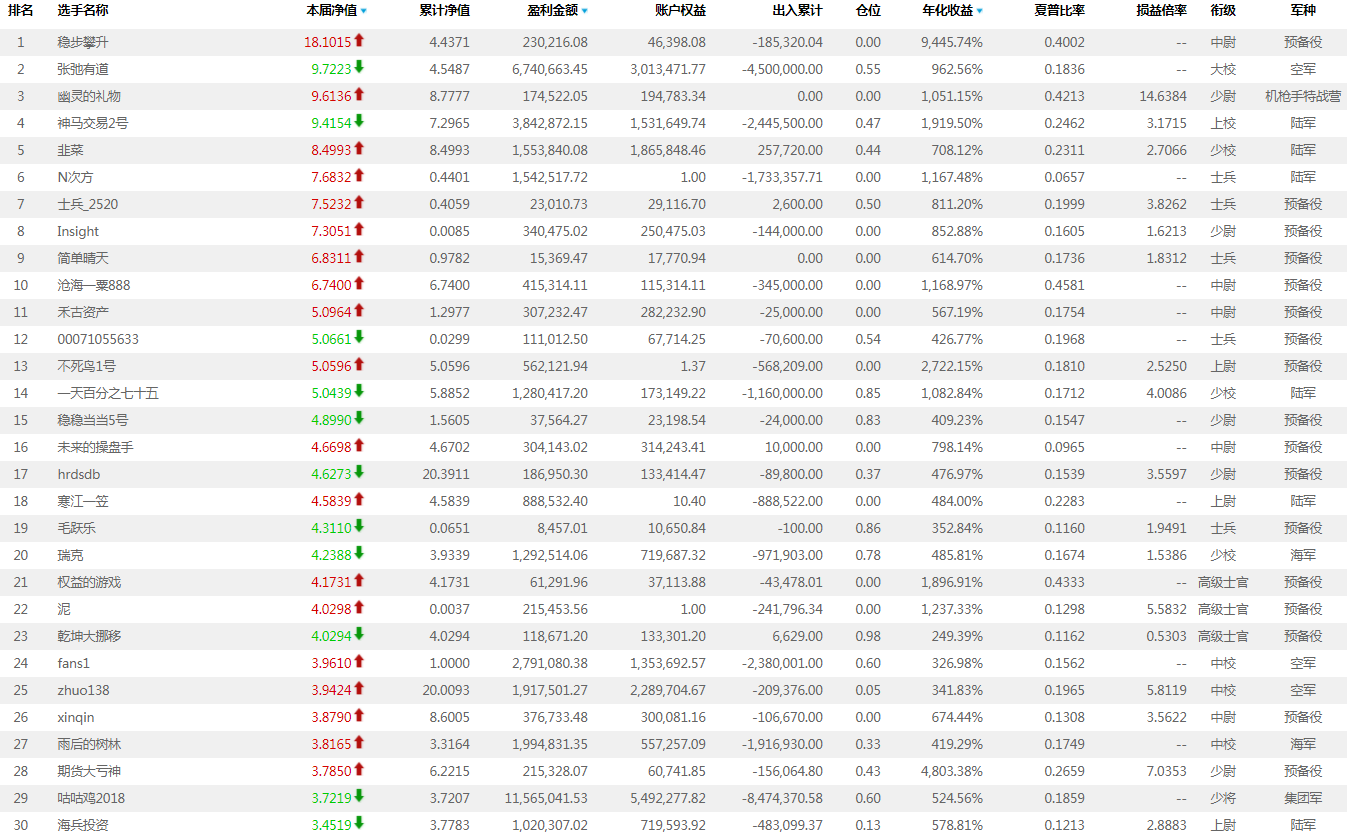
Task: Open trader 沧海一粟888
Action: [94, 286]
